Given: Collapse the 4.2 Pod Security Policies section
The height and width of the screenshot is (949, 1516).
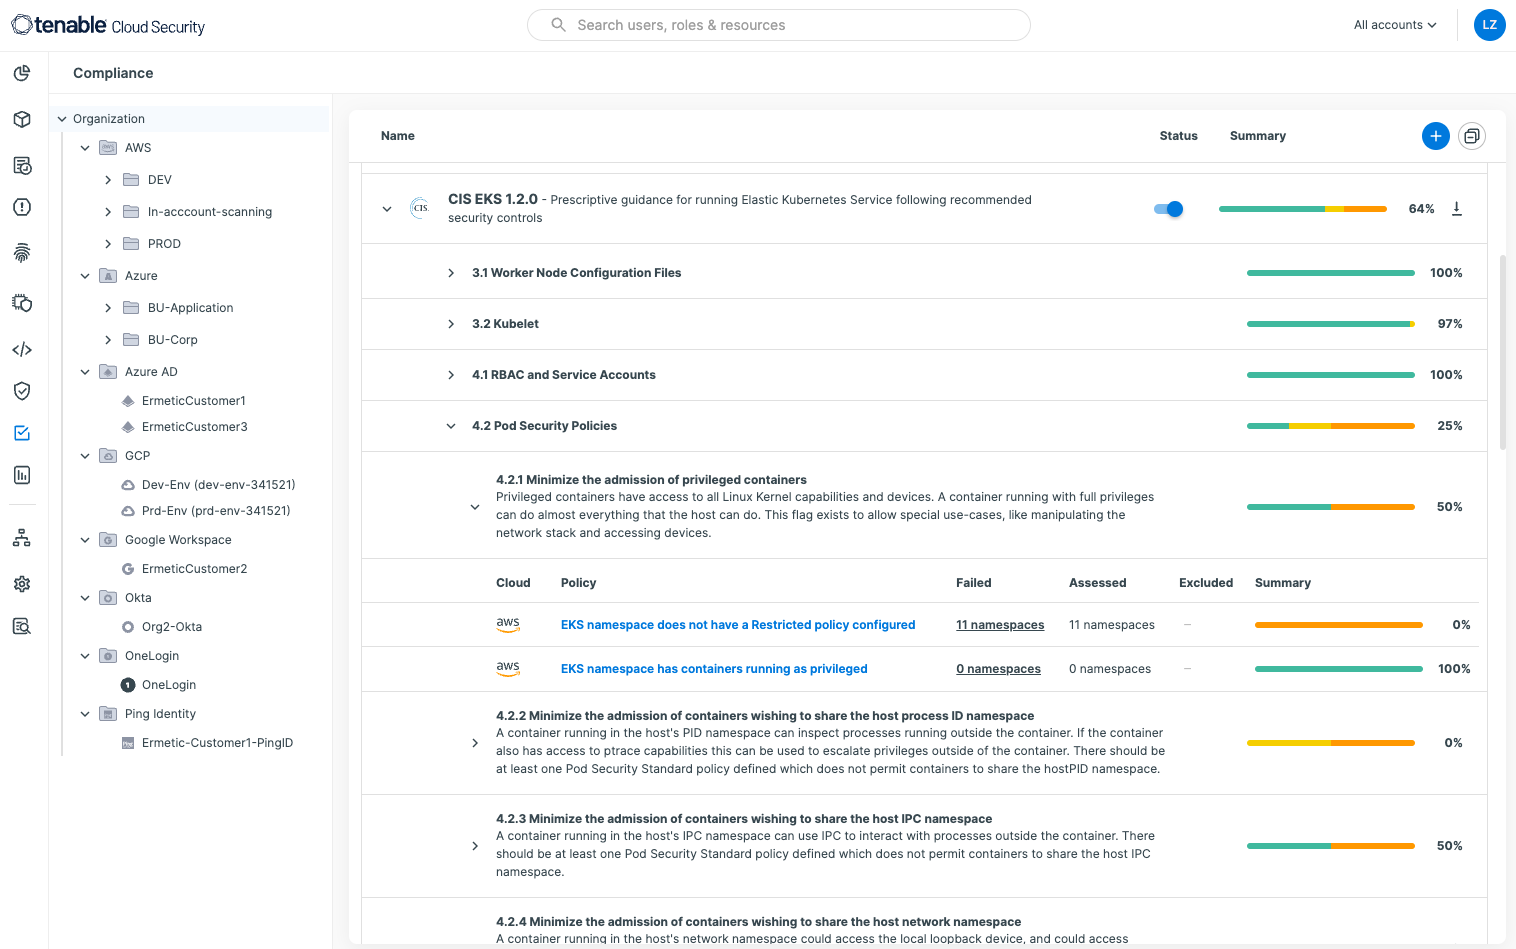Looking at the screenshot, I should point(450,425).
